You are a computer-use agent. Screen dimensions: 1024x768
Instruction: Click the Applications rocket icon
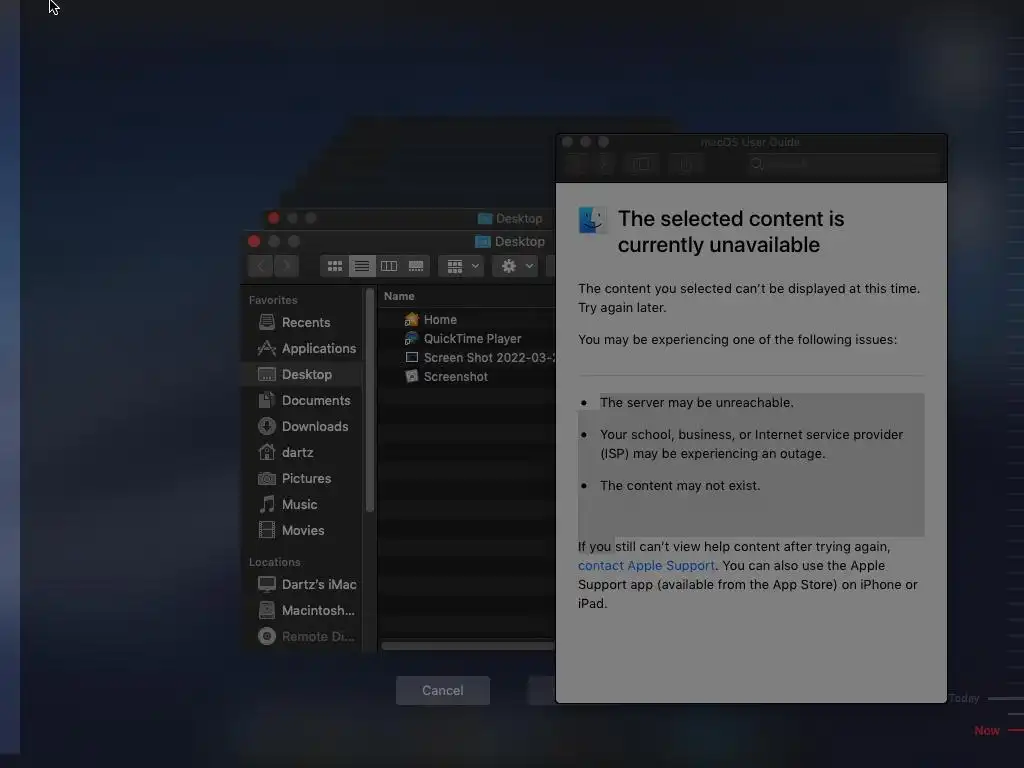click(x=266, y=348)
